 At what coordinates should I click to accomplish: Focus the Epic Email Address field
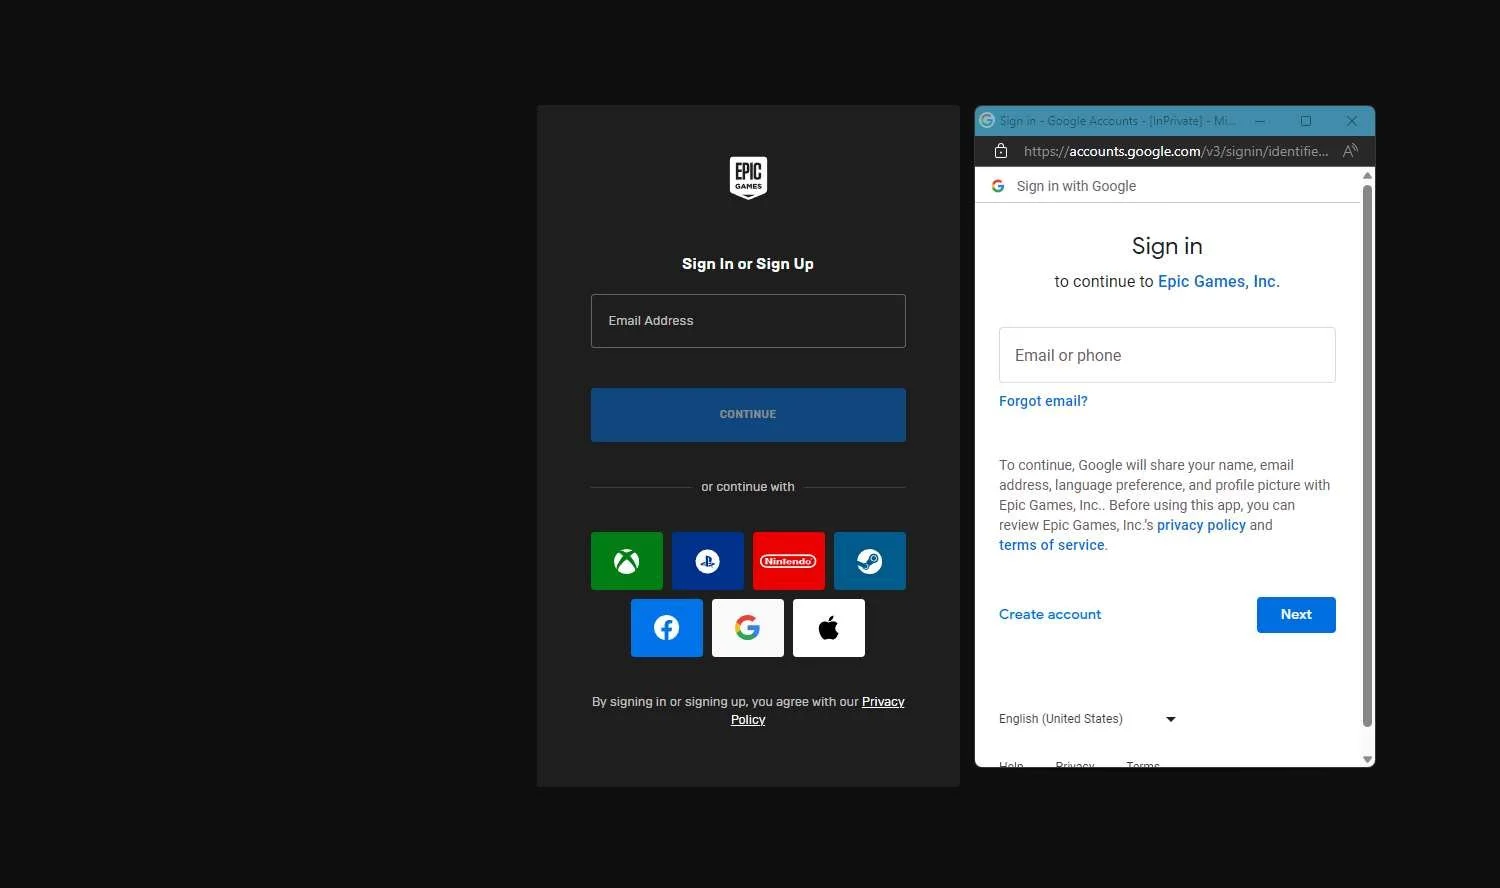click(x=748, y=321)
